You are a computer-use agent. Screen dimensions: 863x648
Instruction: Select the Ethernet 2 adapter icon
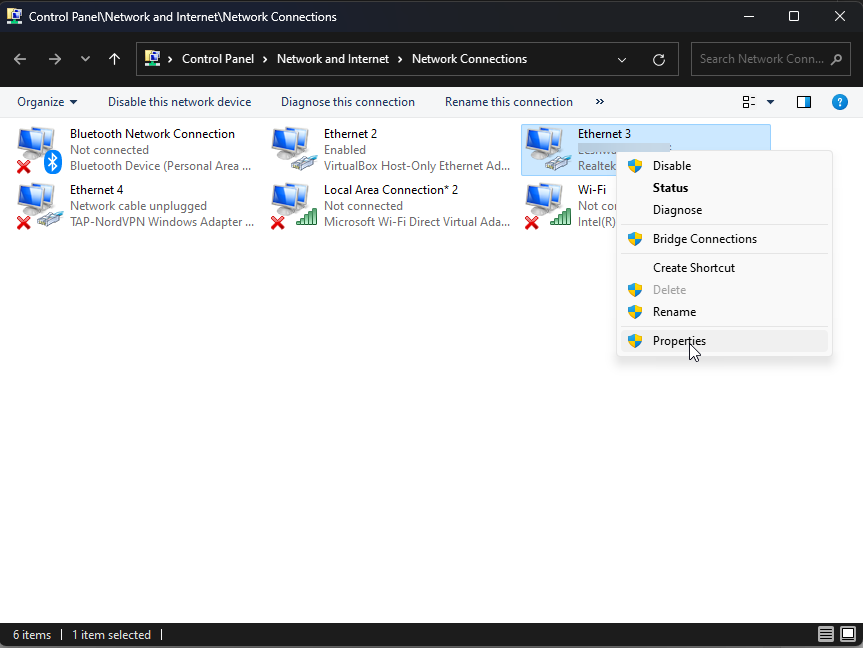click(x=293, y=149)
